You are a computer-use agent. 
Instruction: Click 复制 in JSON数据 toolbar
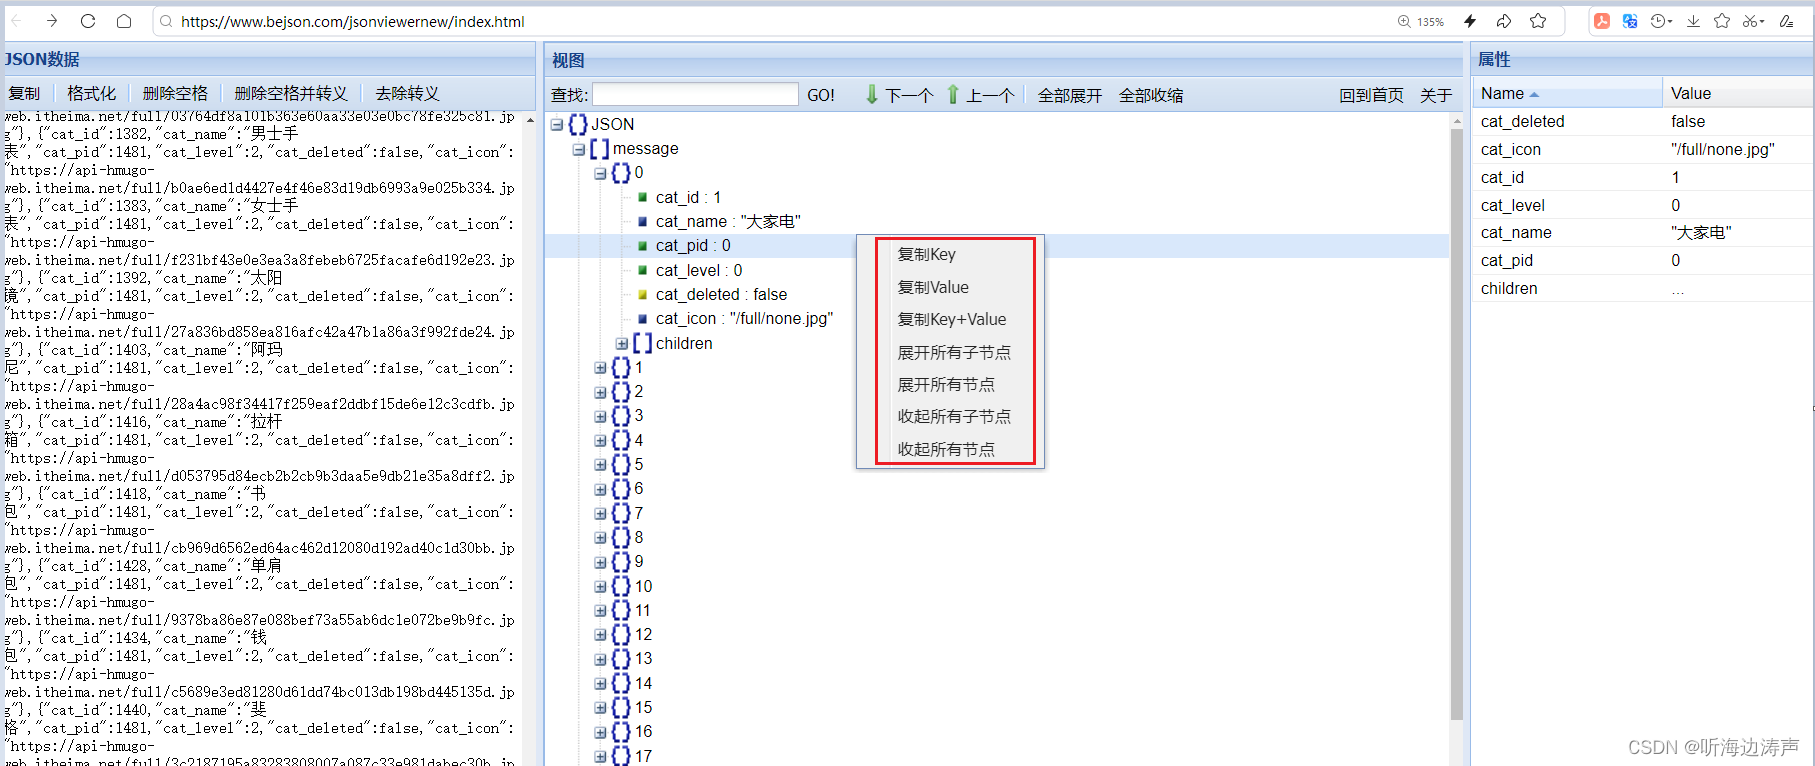click(x=24, y=93)
